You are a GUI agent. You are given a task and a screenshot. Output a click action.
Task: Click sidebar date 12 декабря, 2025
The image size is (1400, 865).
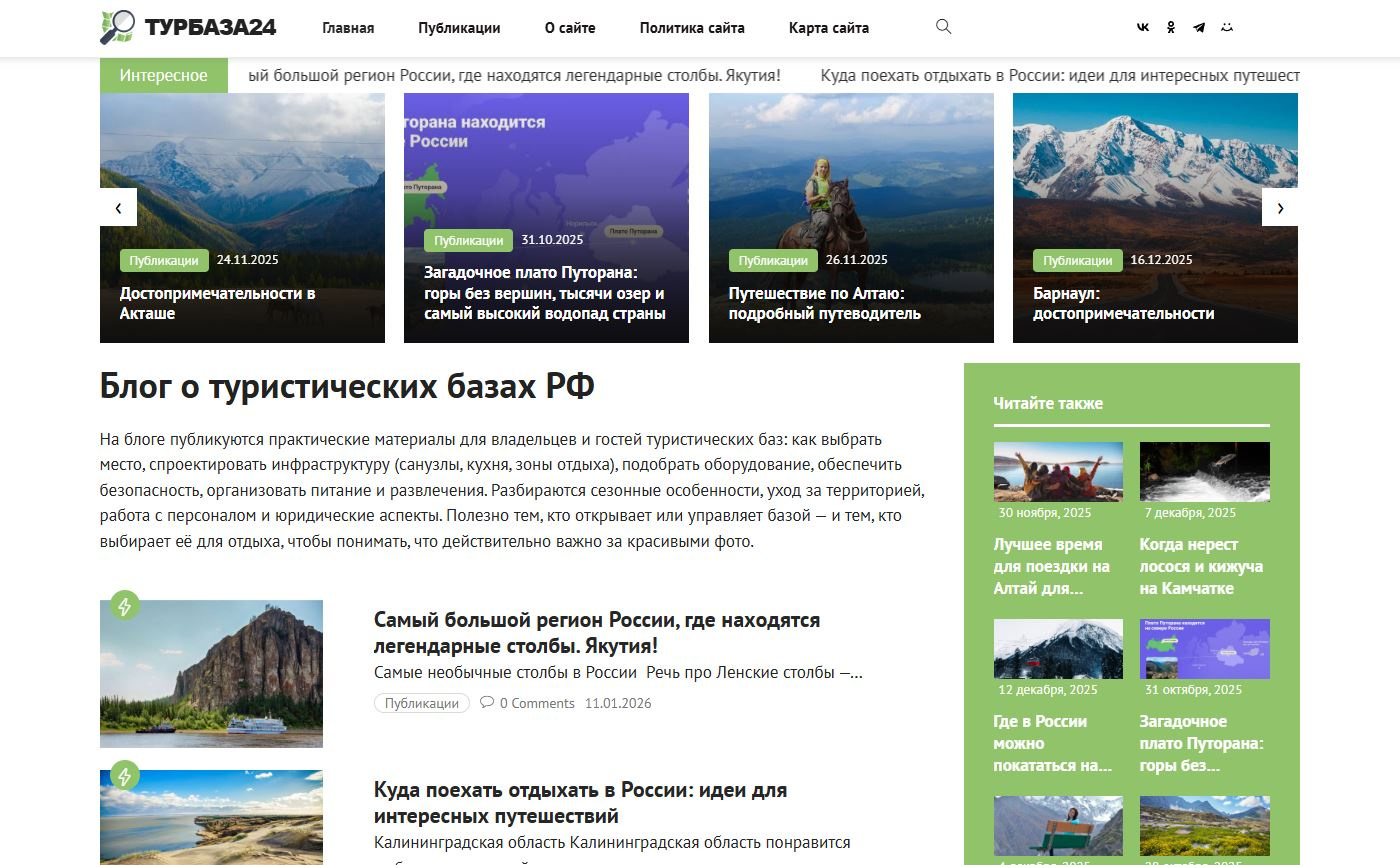pyautogui.click(x=1048, y=690)
